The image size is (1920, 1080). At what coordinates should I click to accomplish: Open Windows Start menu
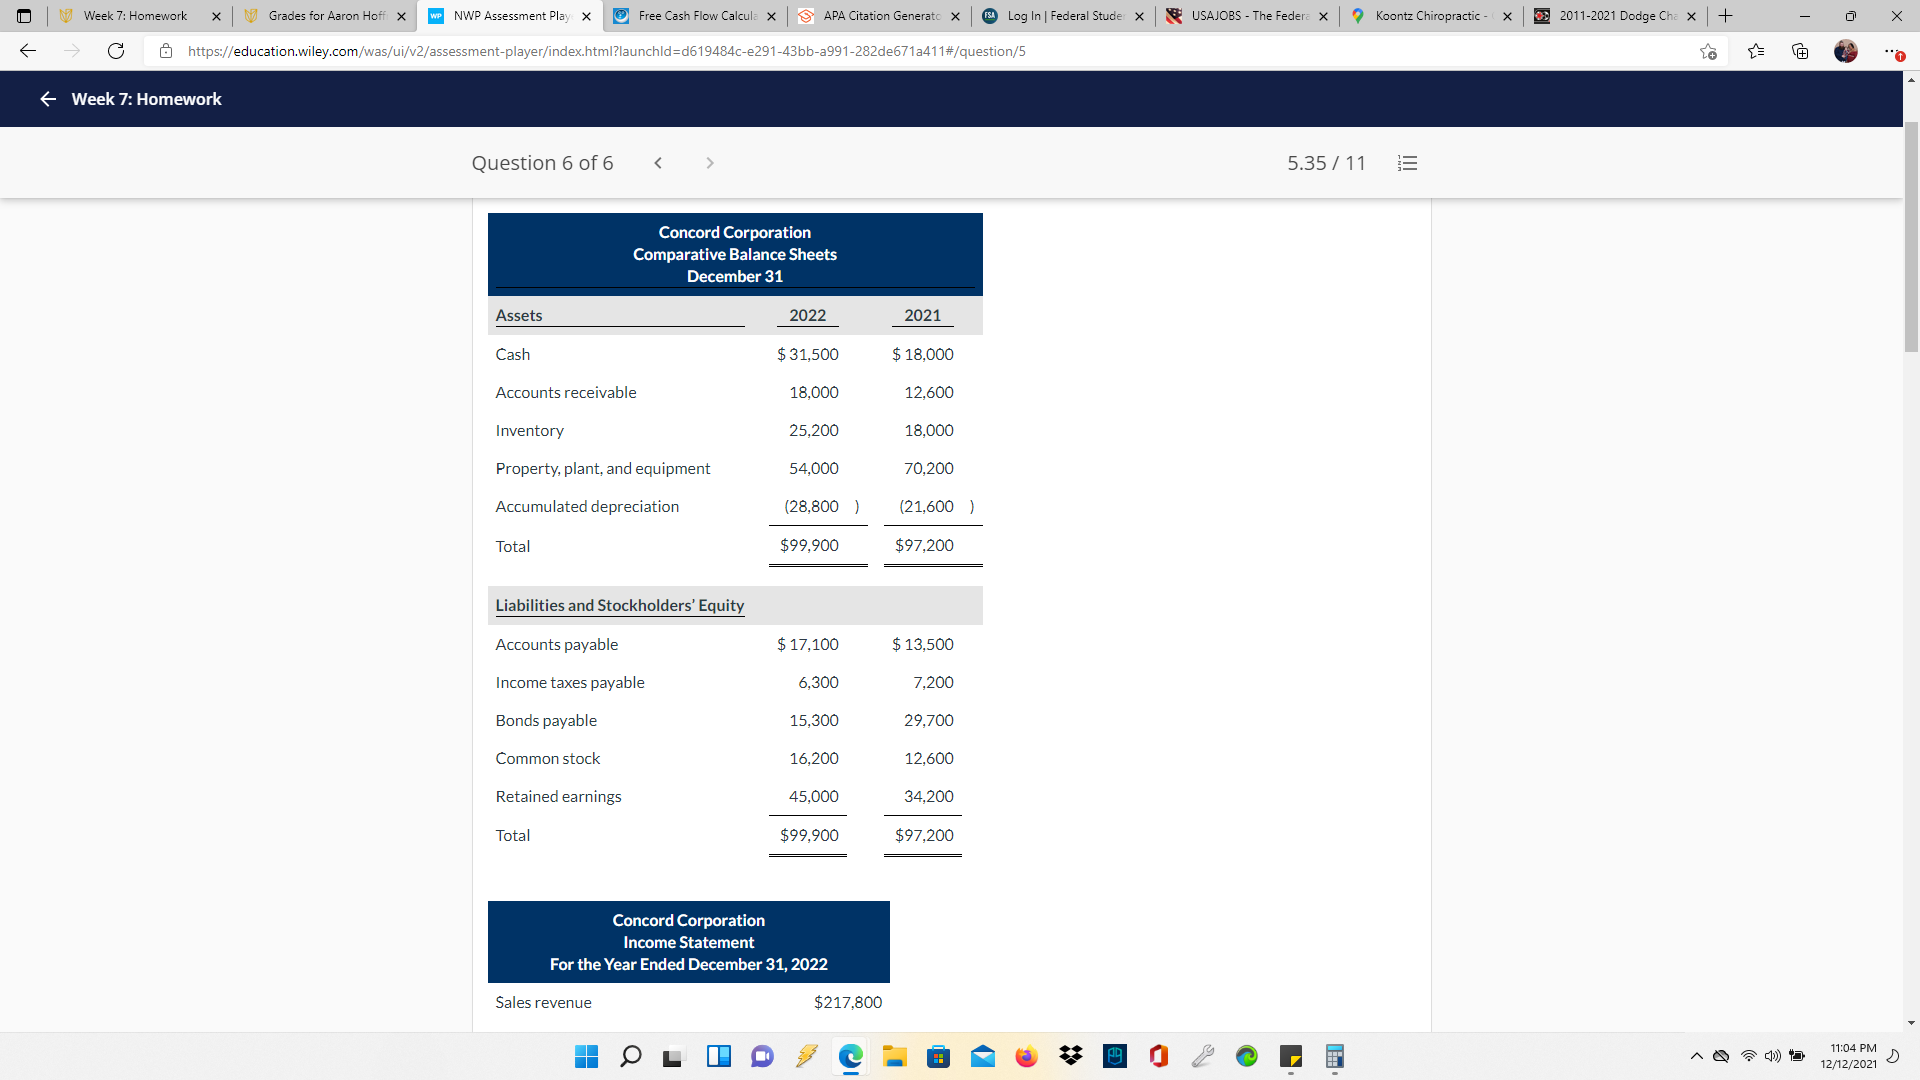point(587,1056)
